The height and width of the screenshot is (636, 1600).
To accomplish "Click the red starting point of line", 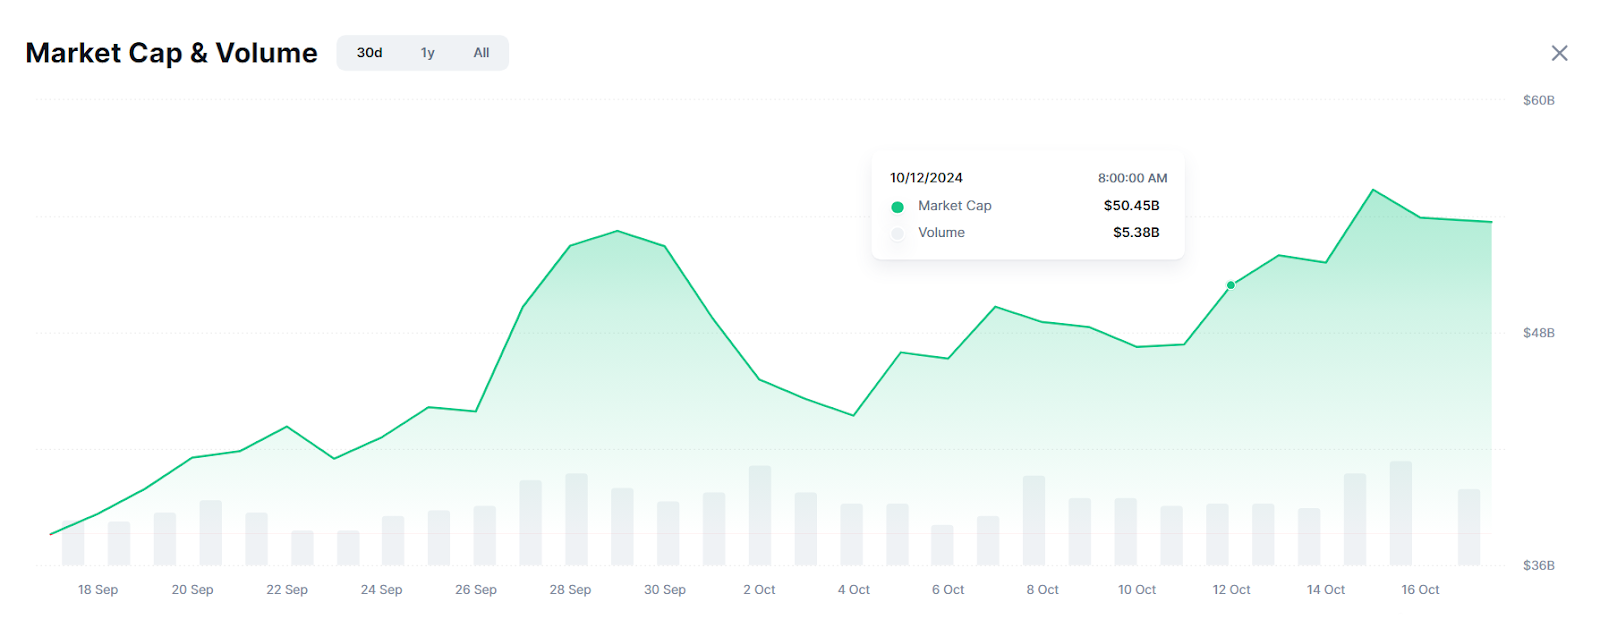I will pyautogui.click(x=51, y=534).
